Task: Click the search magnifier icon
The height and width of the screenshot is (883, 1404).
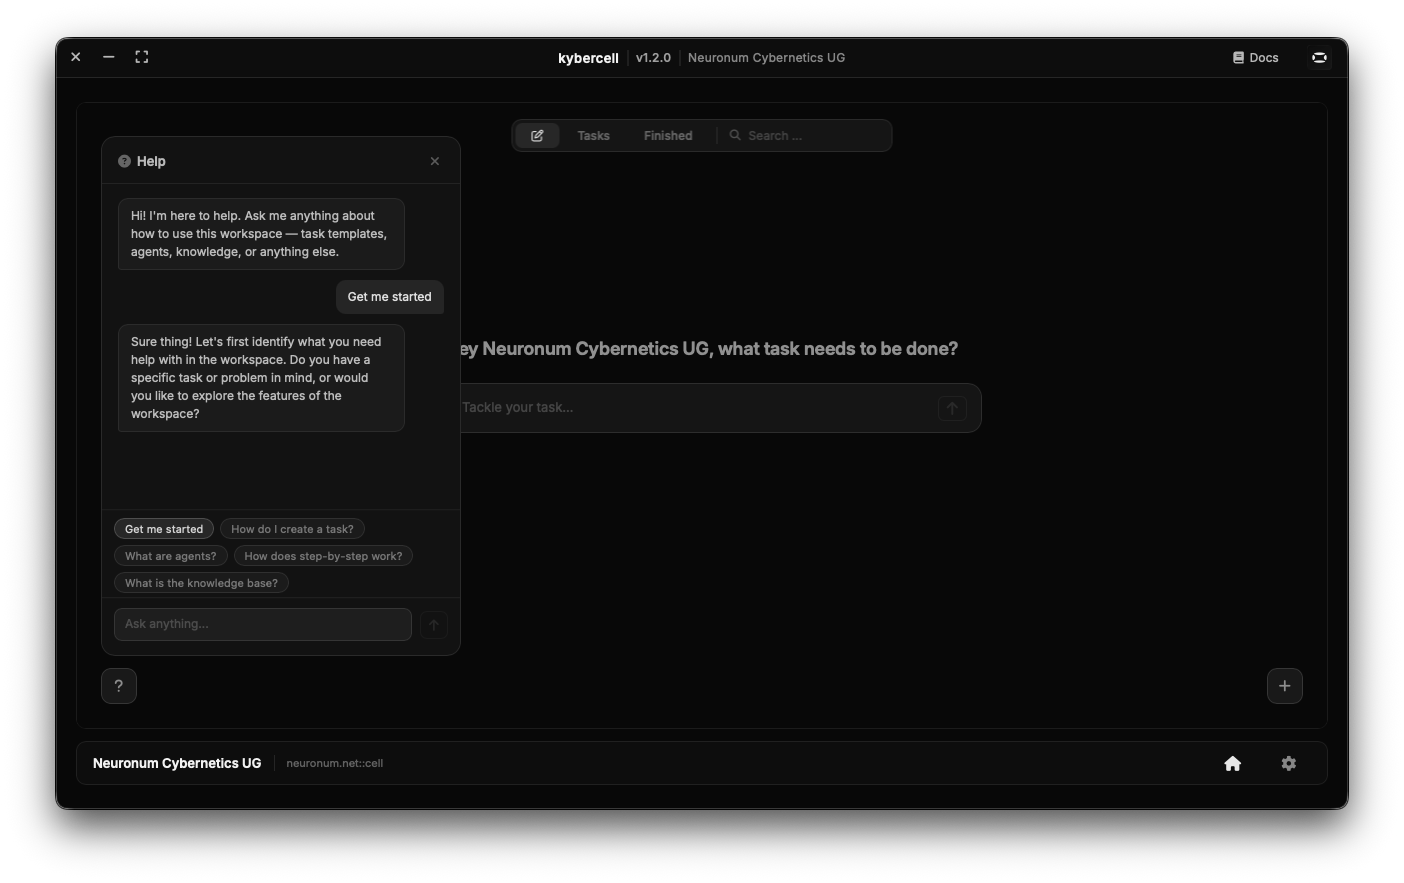Action: click(x=735, y=135)
